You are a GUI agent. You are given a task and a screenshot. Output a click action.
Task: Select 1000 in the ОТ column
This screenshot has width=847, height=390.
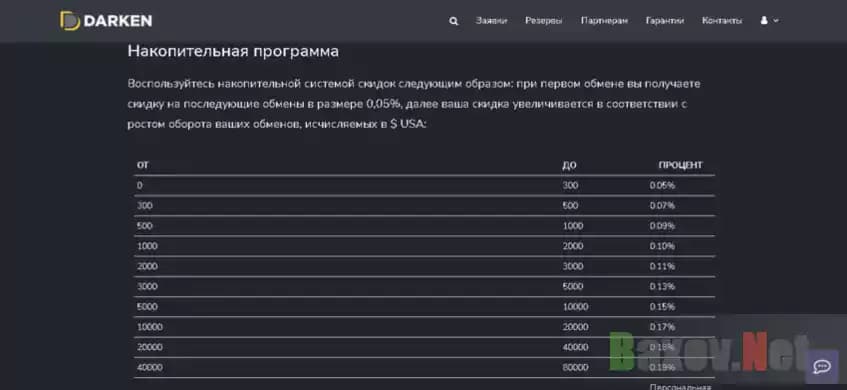point(147,246)
